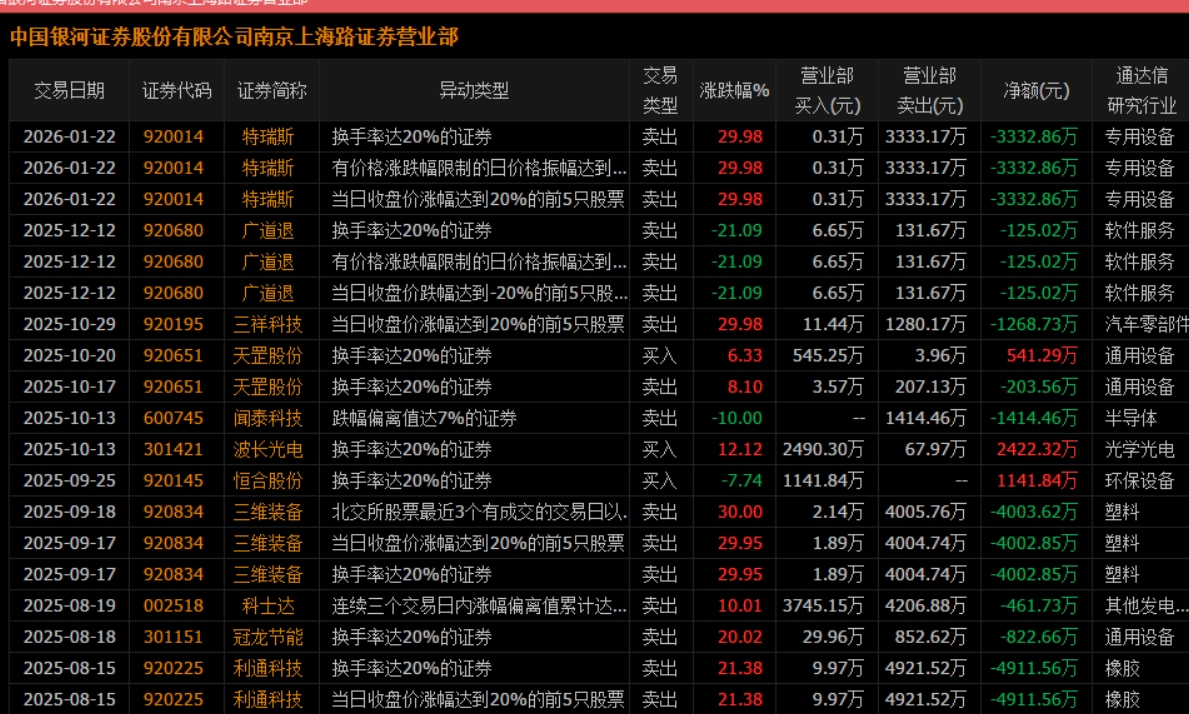Open stock name 冠龙节能

268,637
